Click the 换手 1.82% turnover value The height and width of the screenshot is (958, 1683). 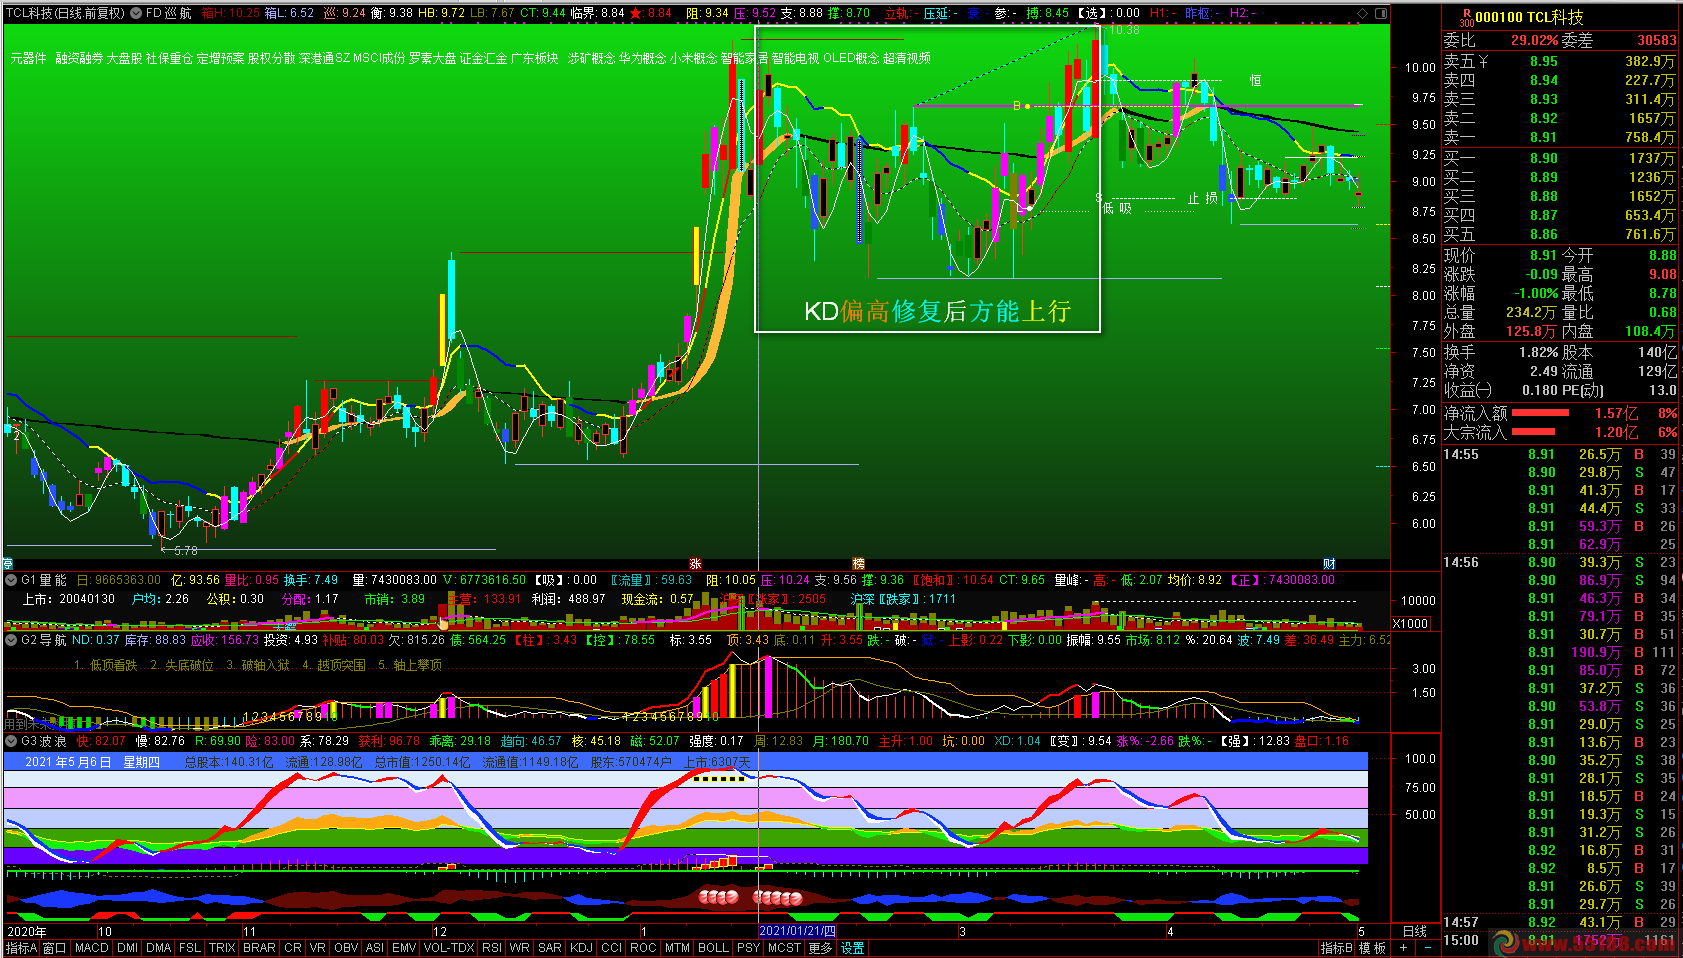[x=1538, y=352]
